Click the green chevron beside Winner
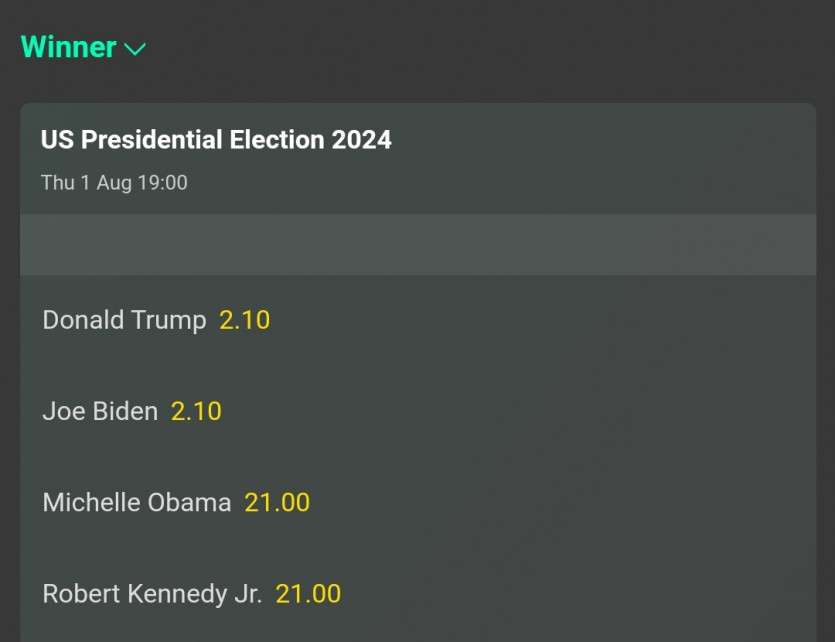Image resolution: width=835 pixels, height=642 pixels. tap(135, 49)
